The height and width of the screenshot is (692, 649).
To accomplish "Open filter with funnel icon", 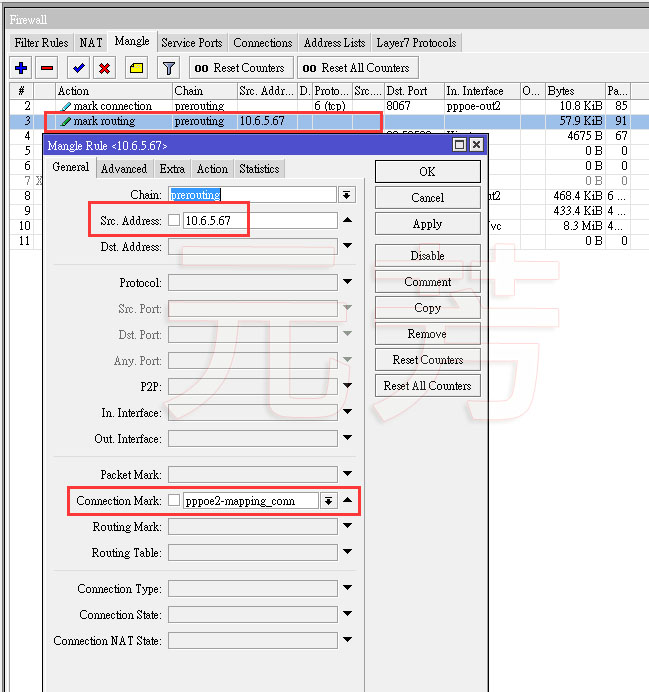I will [x=169, y=68].
